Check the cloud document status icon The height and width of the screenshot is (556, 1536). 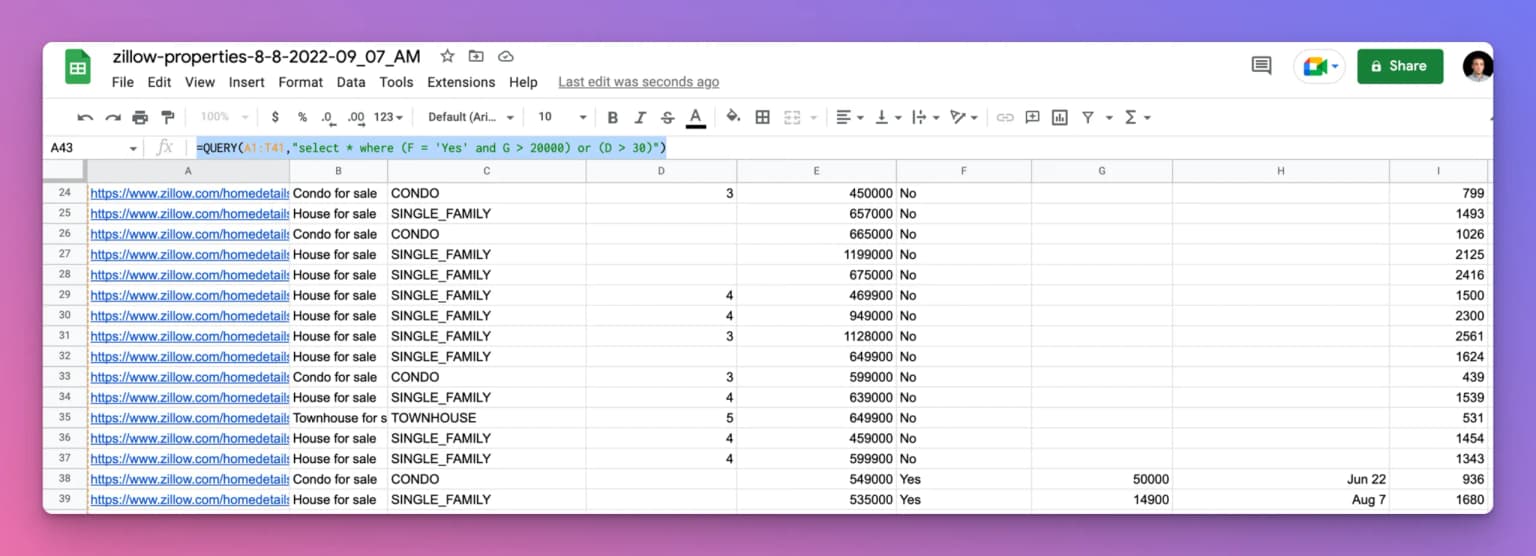(x=506, y=56)
